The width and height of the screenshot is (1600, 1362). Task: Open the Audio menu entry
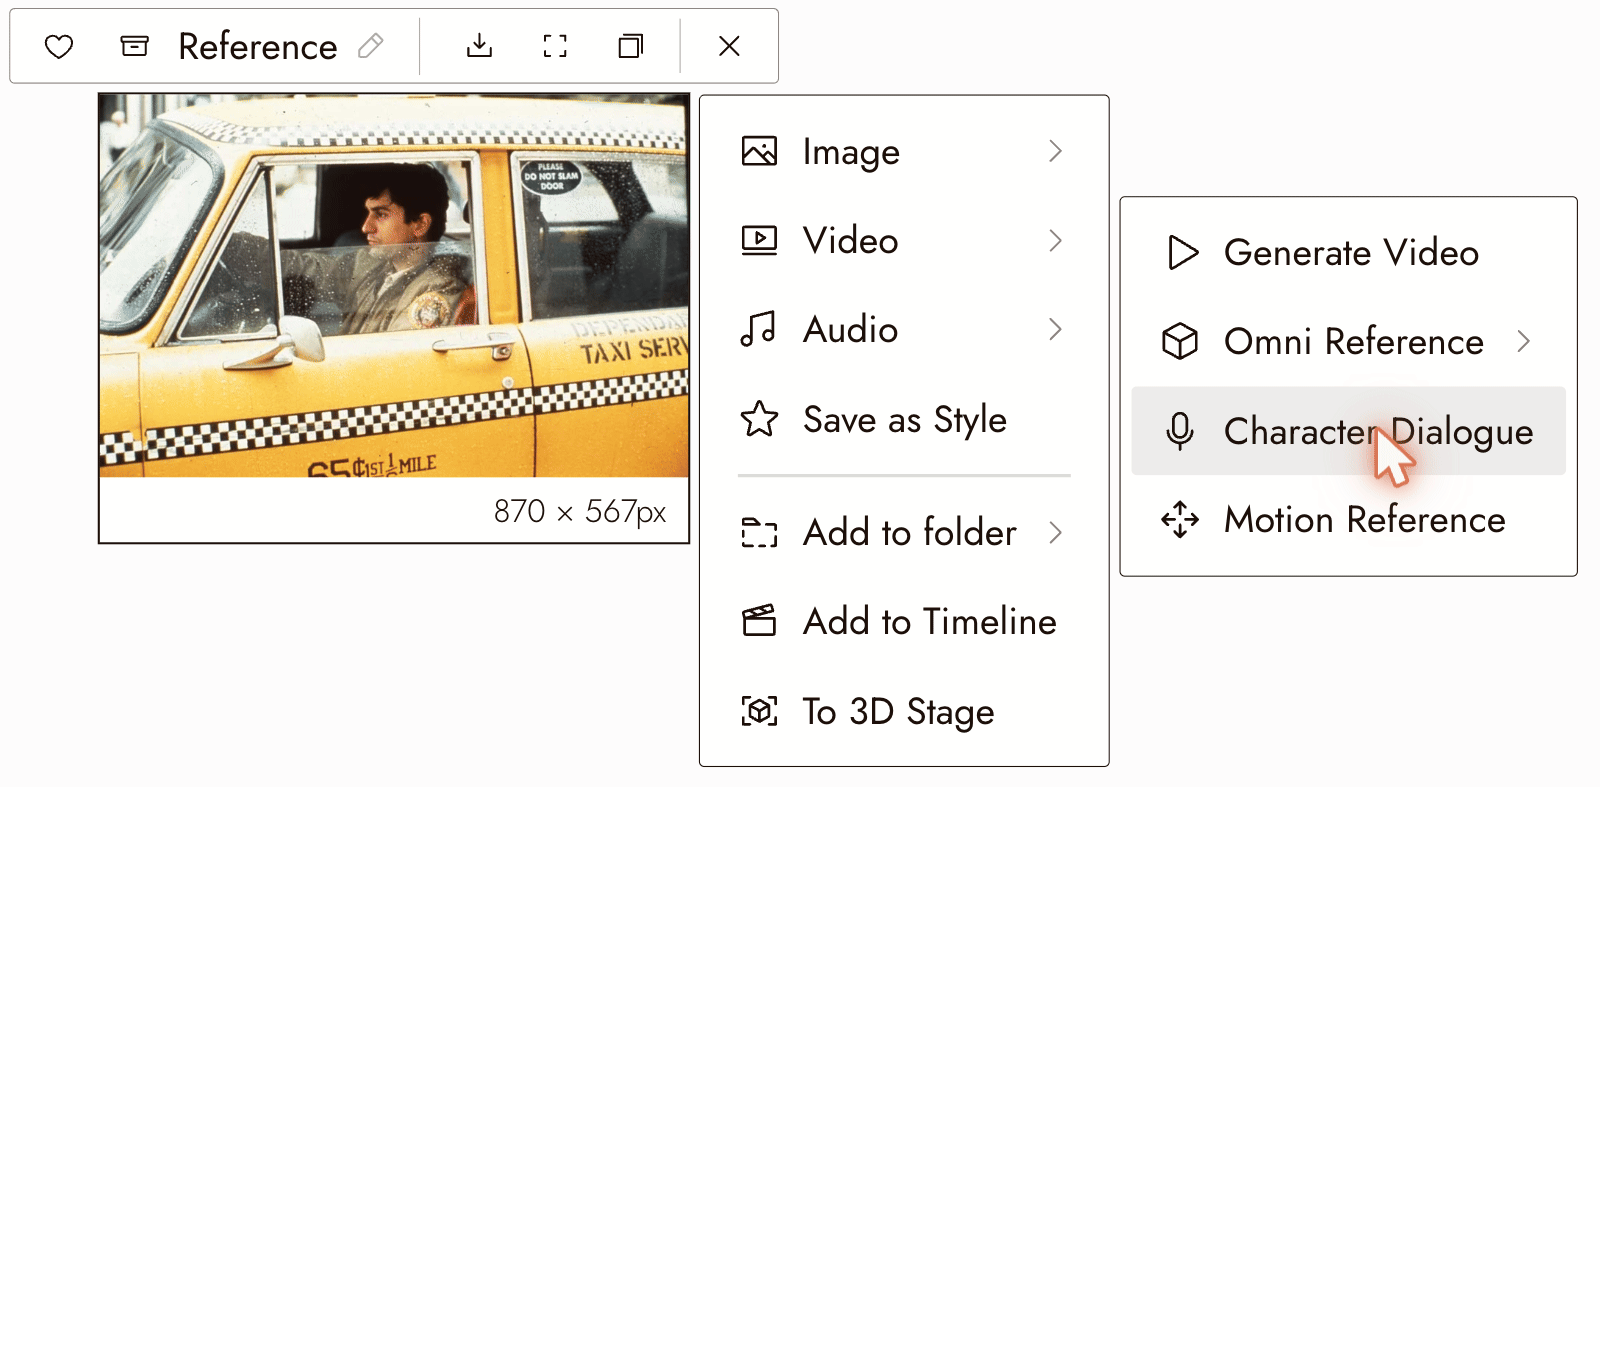click(904, 329)
